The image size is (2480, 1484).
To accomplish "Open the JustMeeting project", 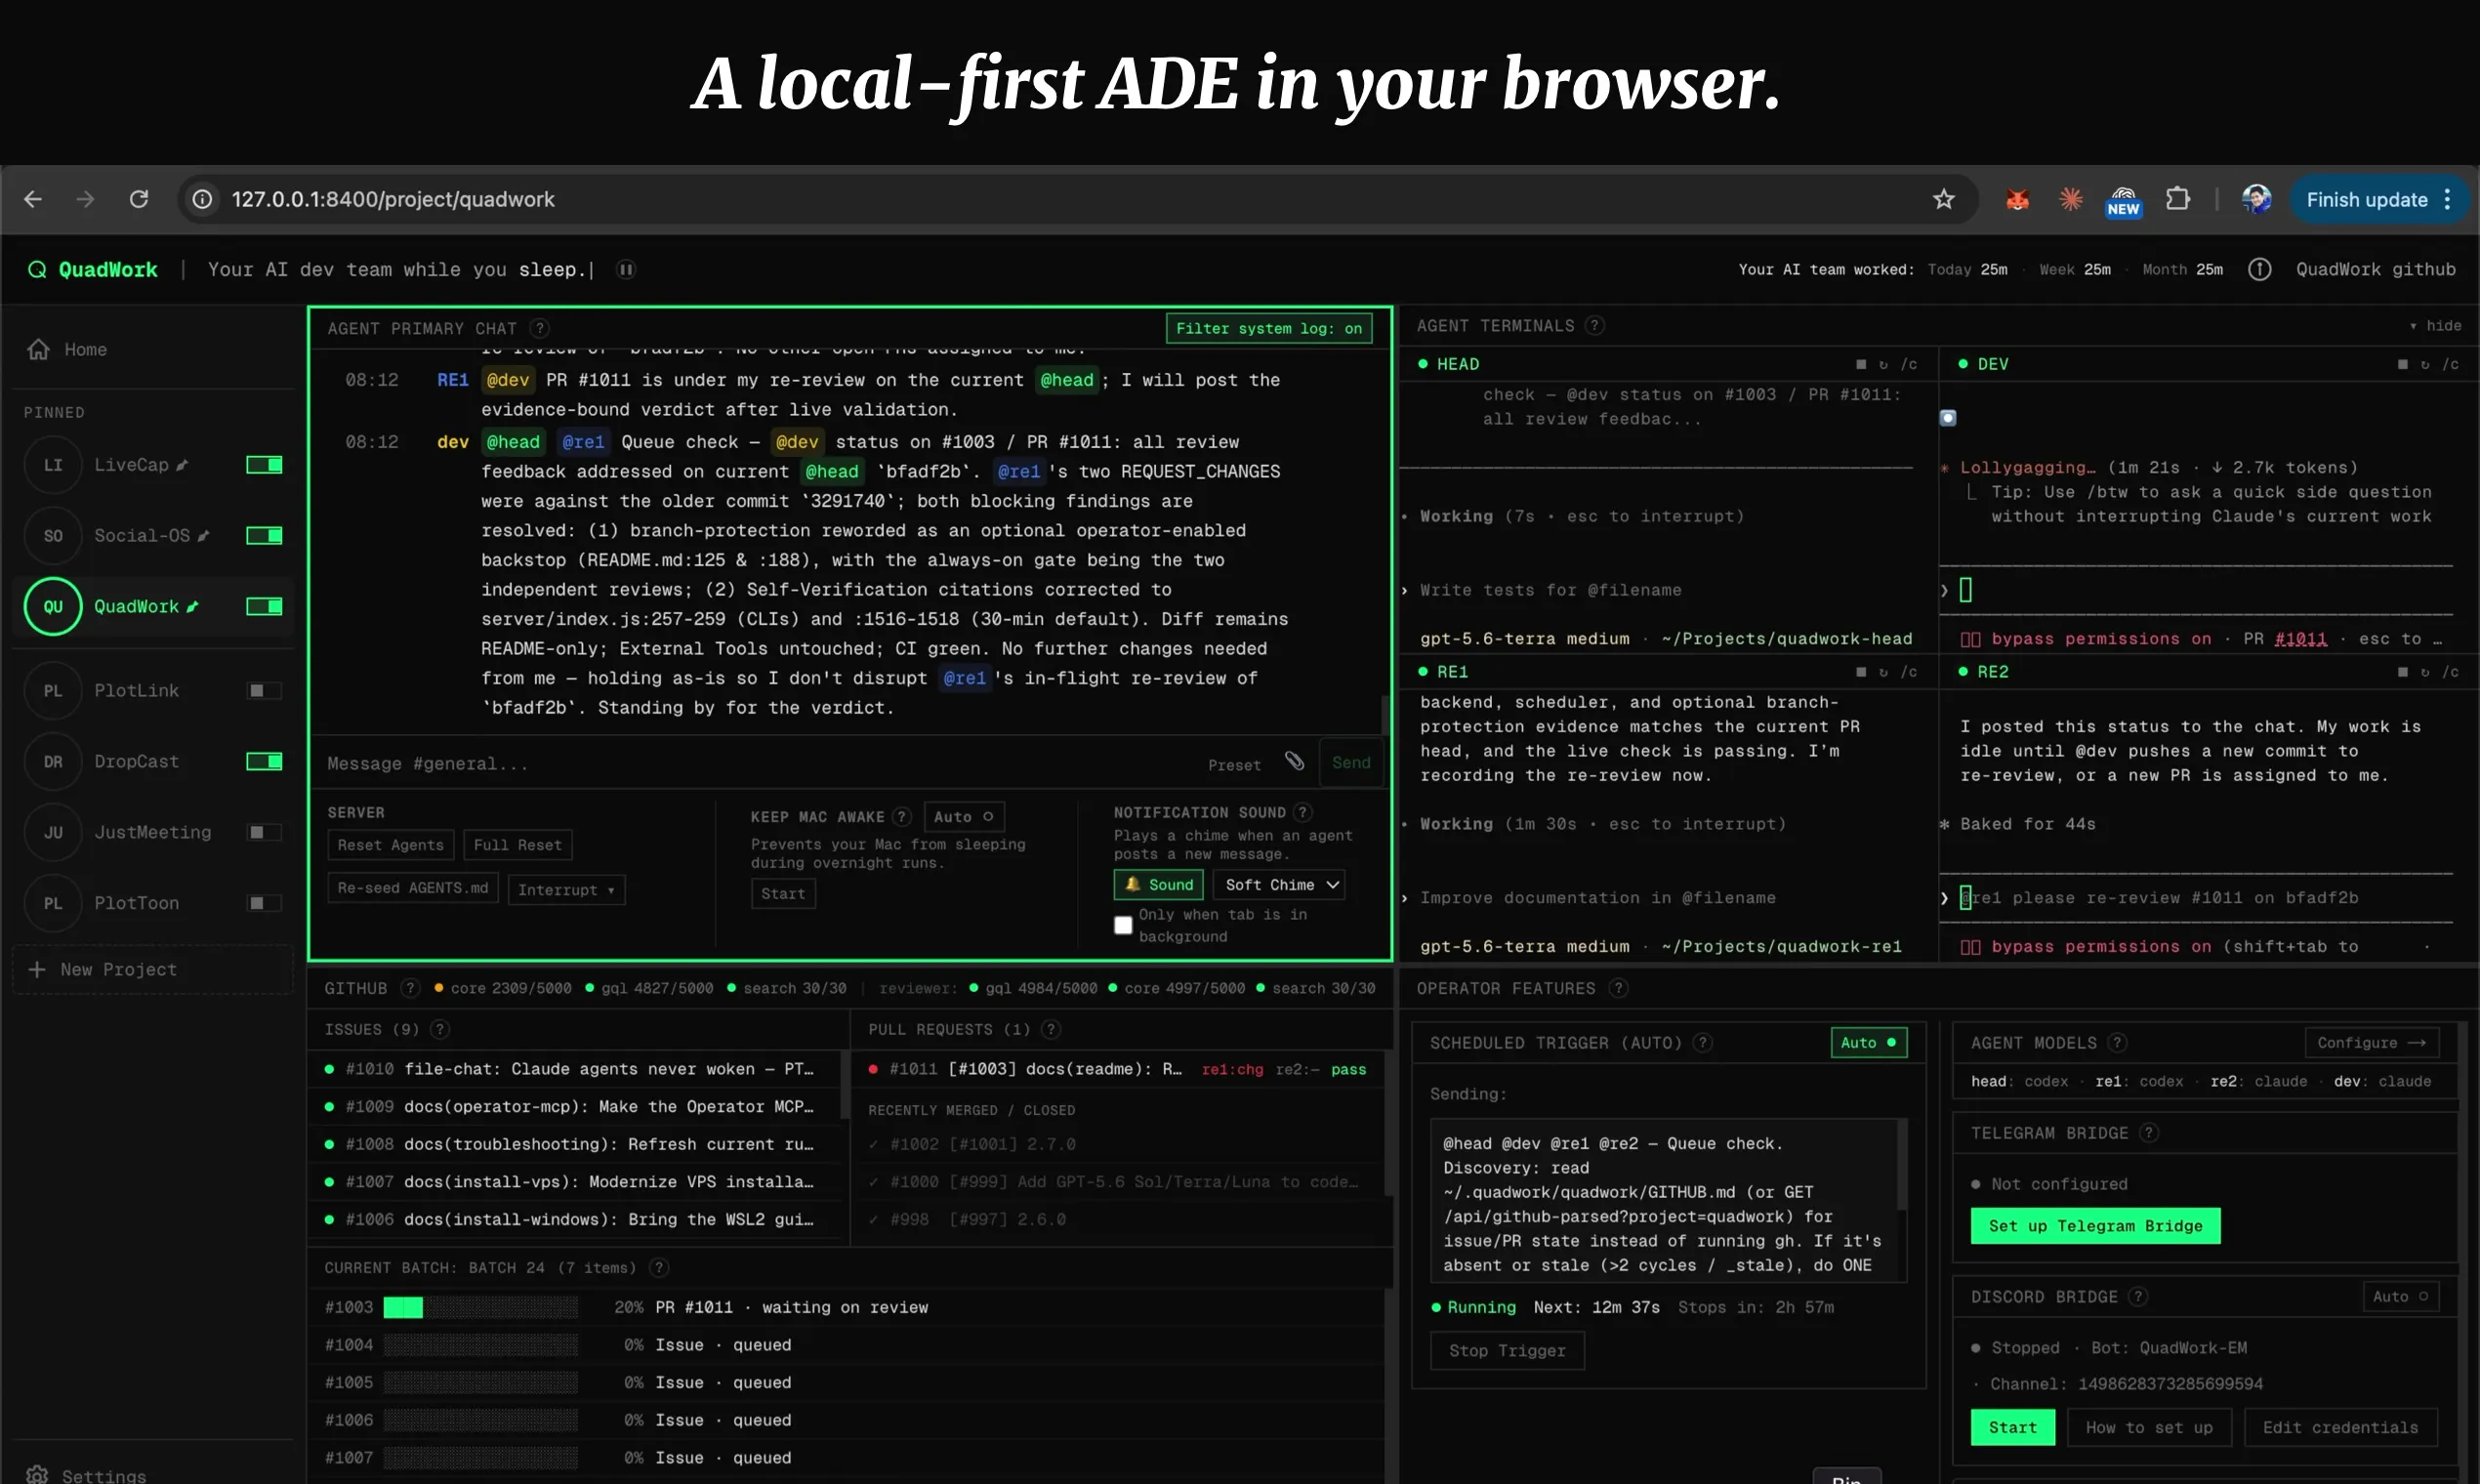I will point(152,833).
